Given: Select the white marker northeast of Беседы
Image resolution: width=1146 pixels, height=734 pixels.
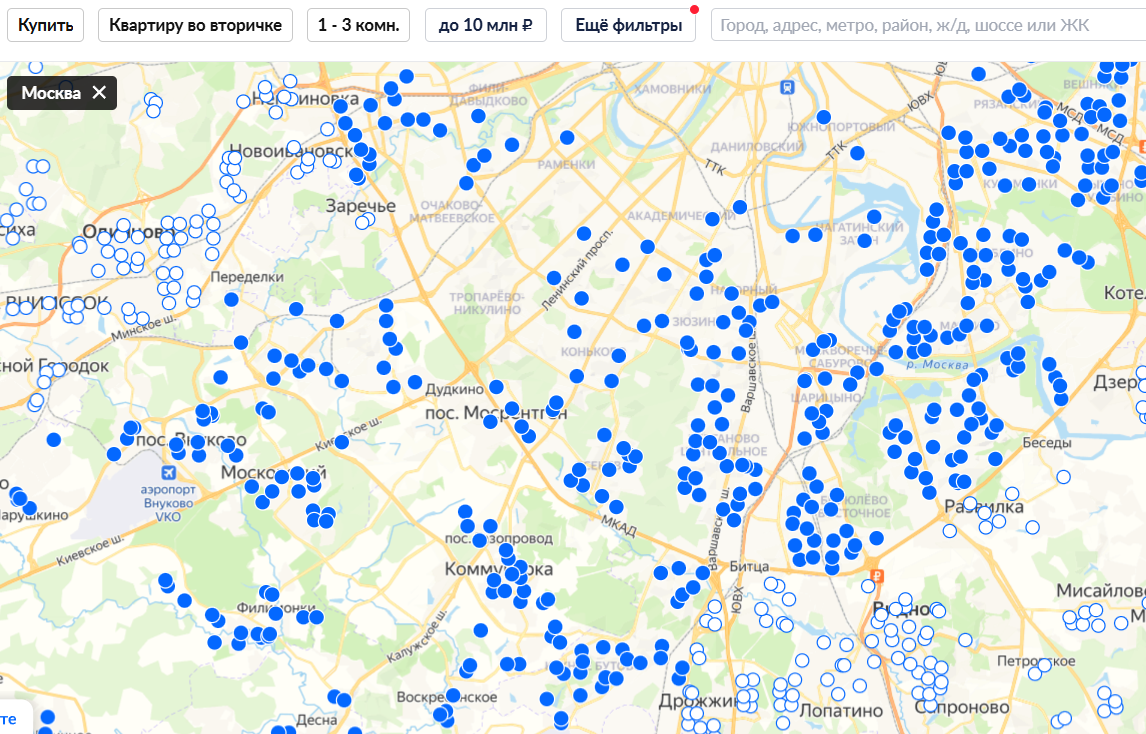Looking at the screenshot, I should click(x=1063, y=477).
